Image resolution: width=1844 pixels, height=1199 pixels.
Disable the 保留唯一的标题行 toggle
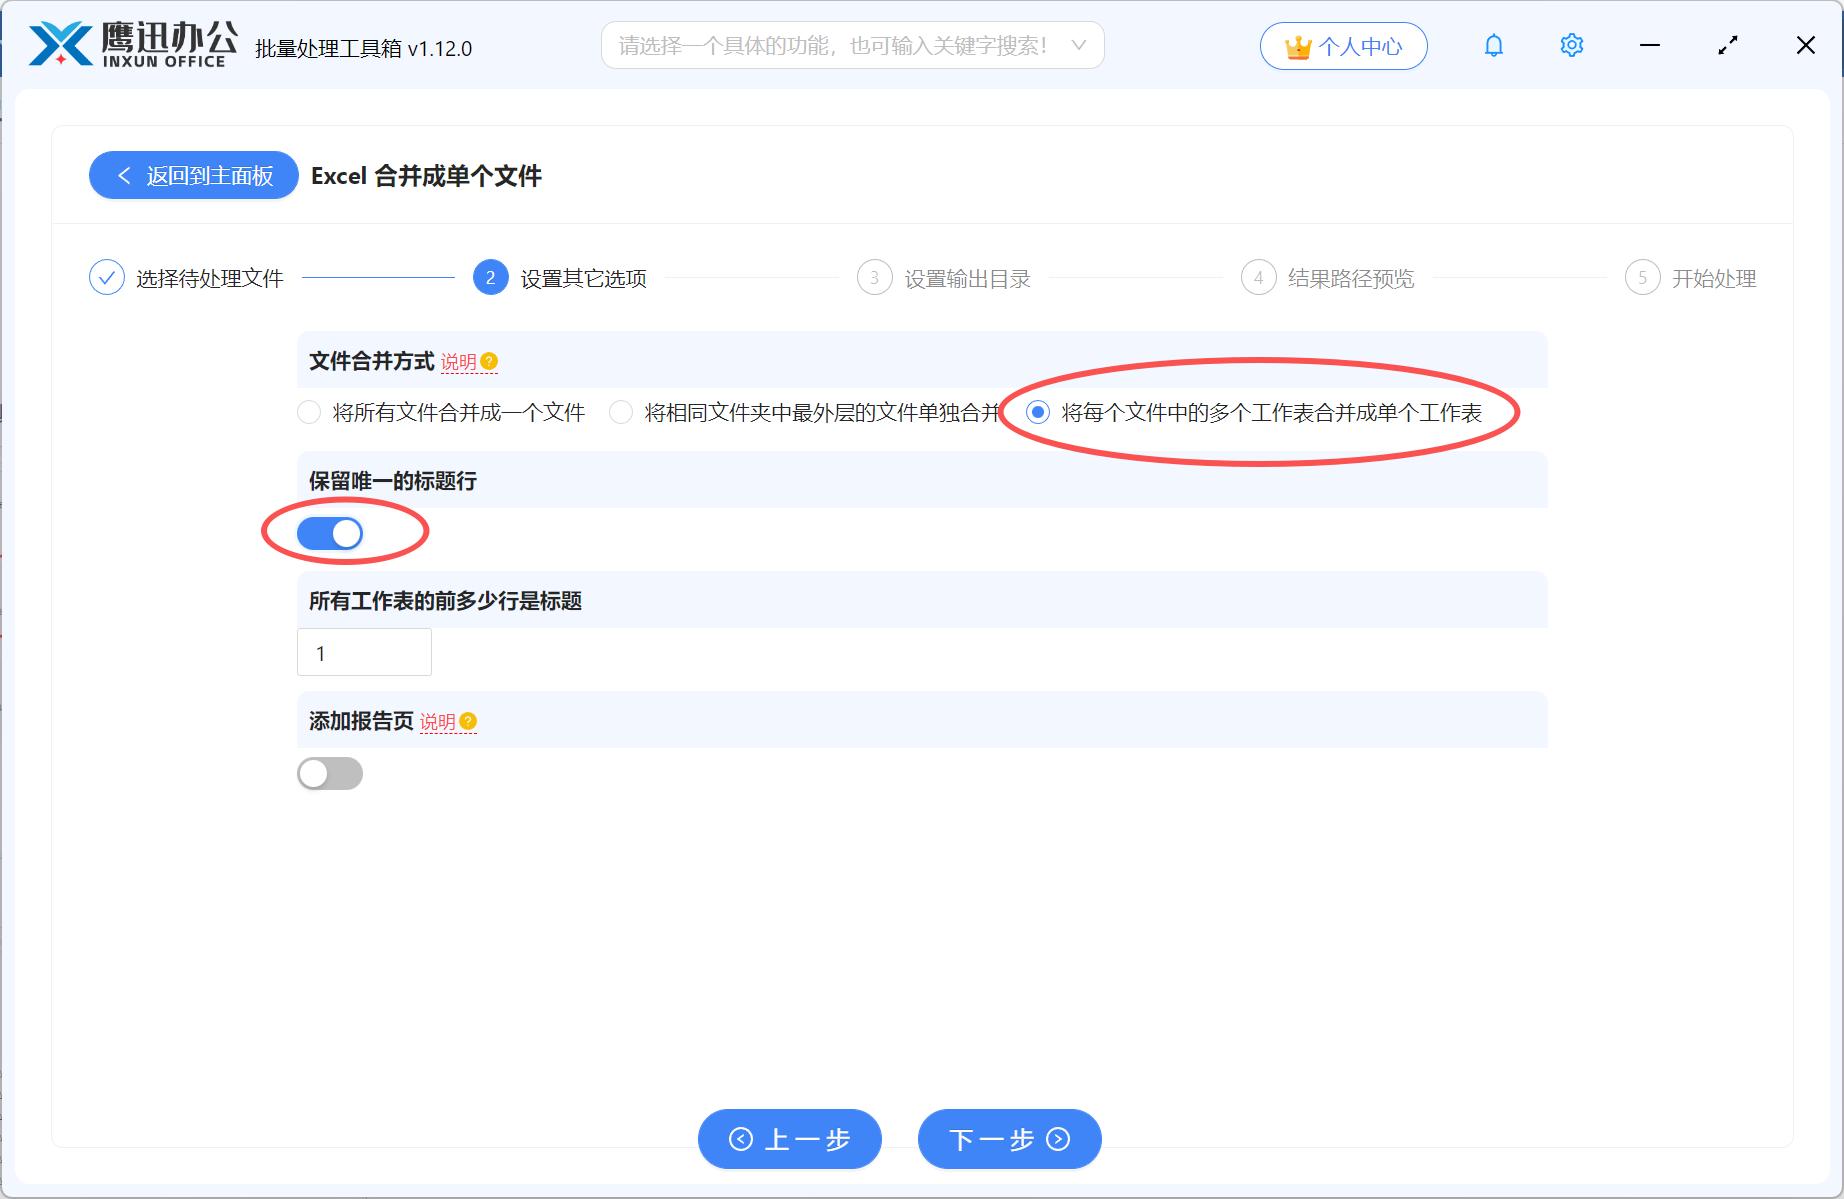click(x=330, y=533)
